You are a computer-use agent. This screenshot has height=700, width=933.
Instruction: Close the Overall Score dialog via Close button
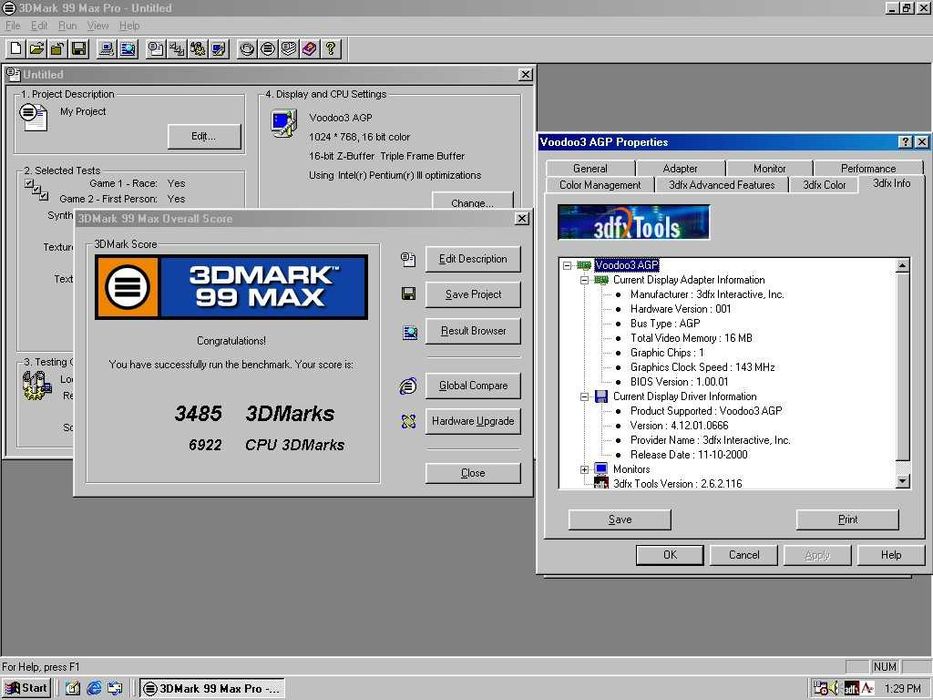click(x=473, y=473)
